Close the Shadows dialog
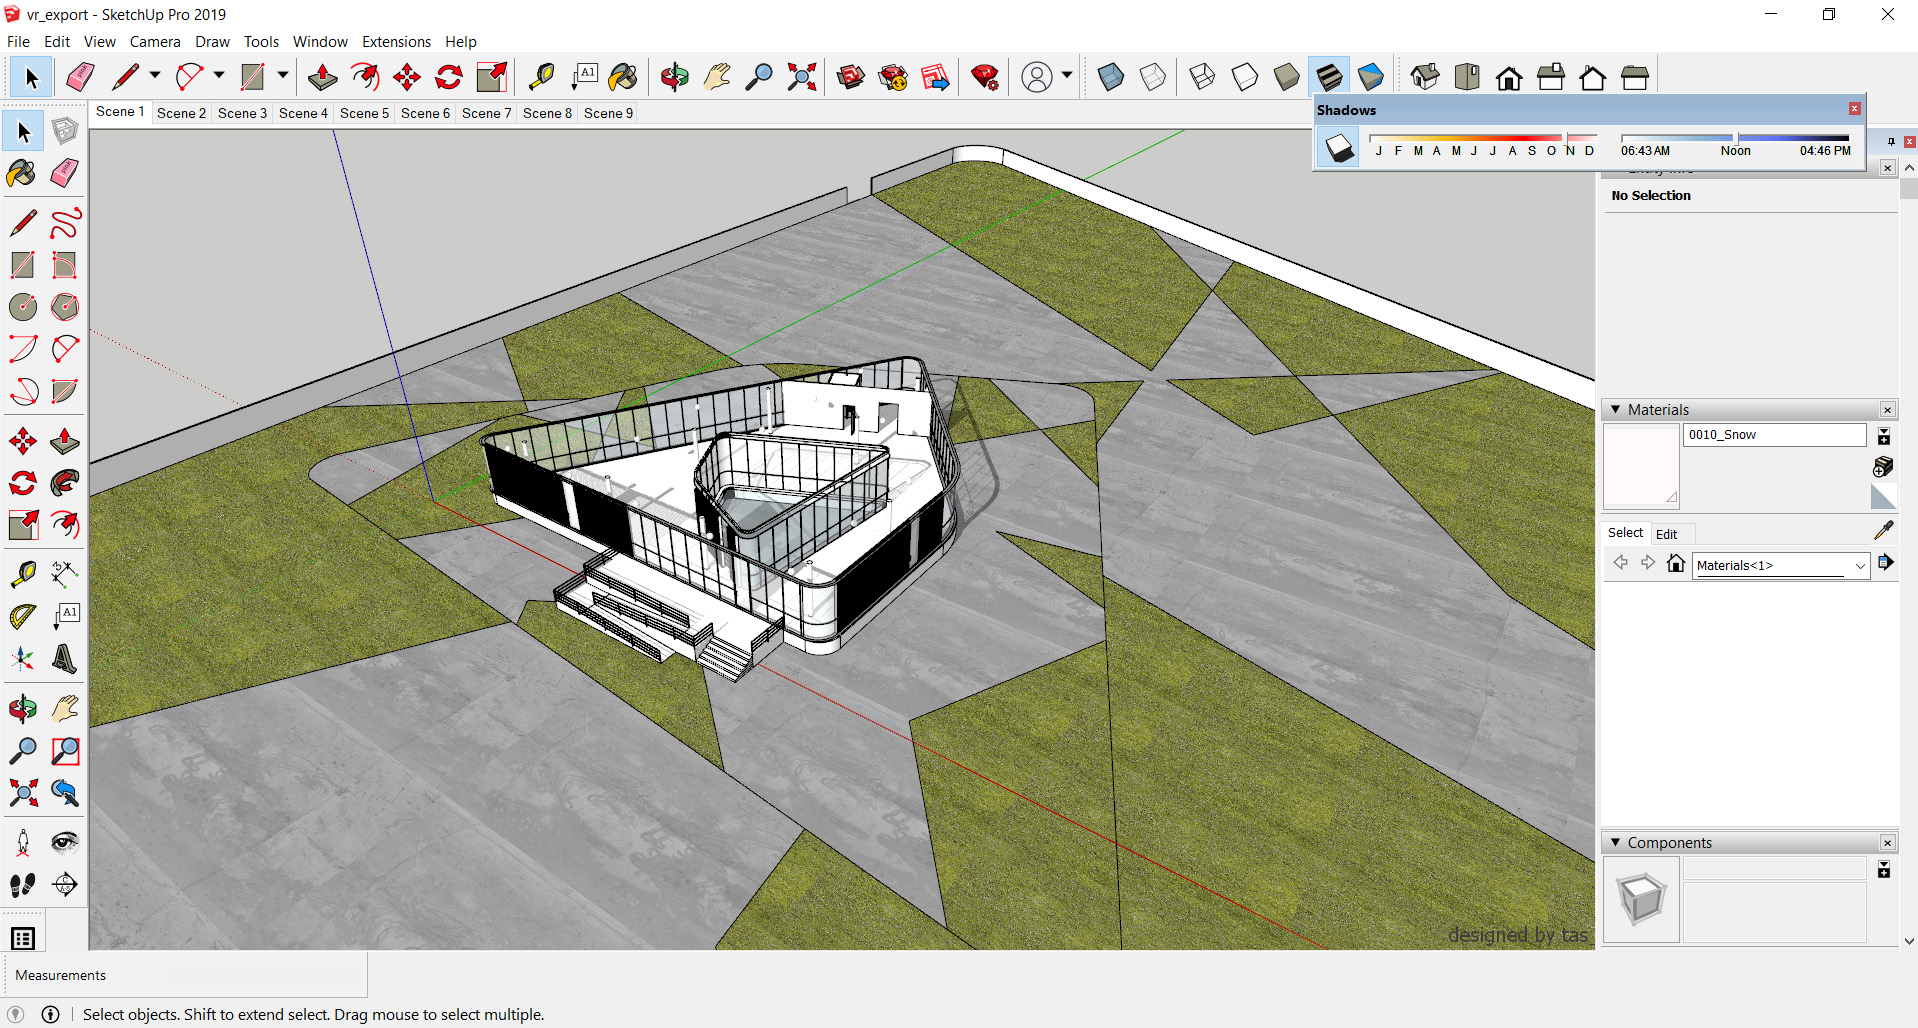Screen dimensions: 1918x1028 pyautogui.click(x=1854, y=109)
